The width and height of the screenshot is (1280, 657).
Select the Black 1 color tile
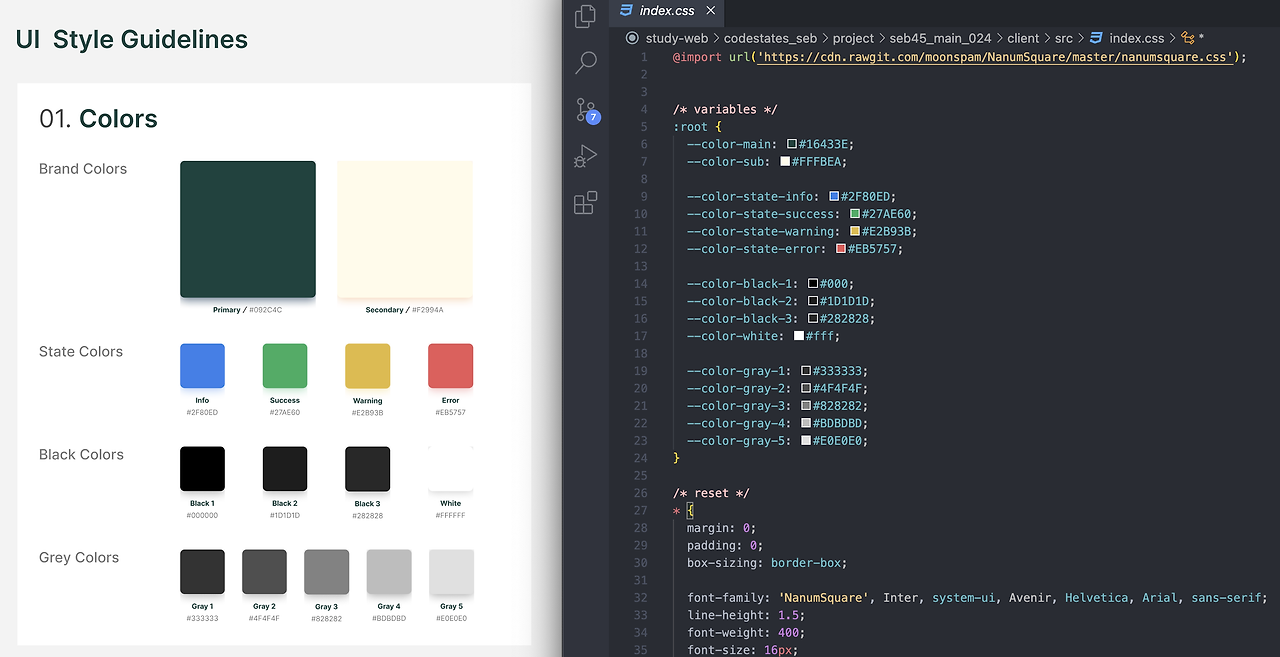click(x=202, y=469)
